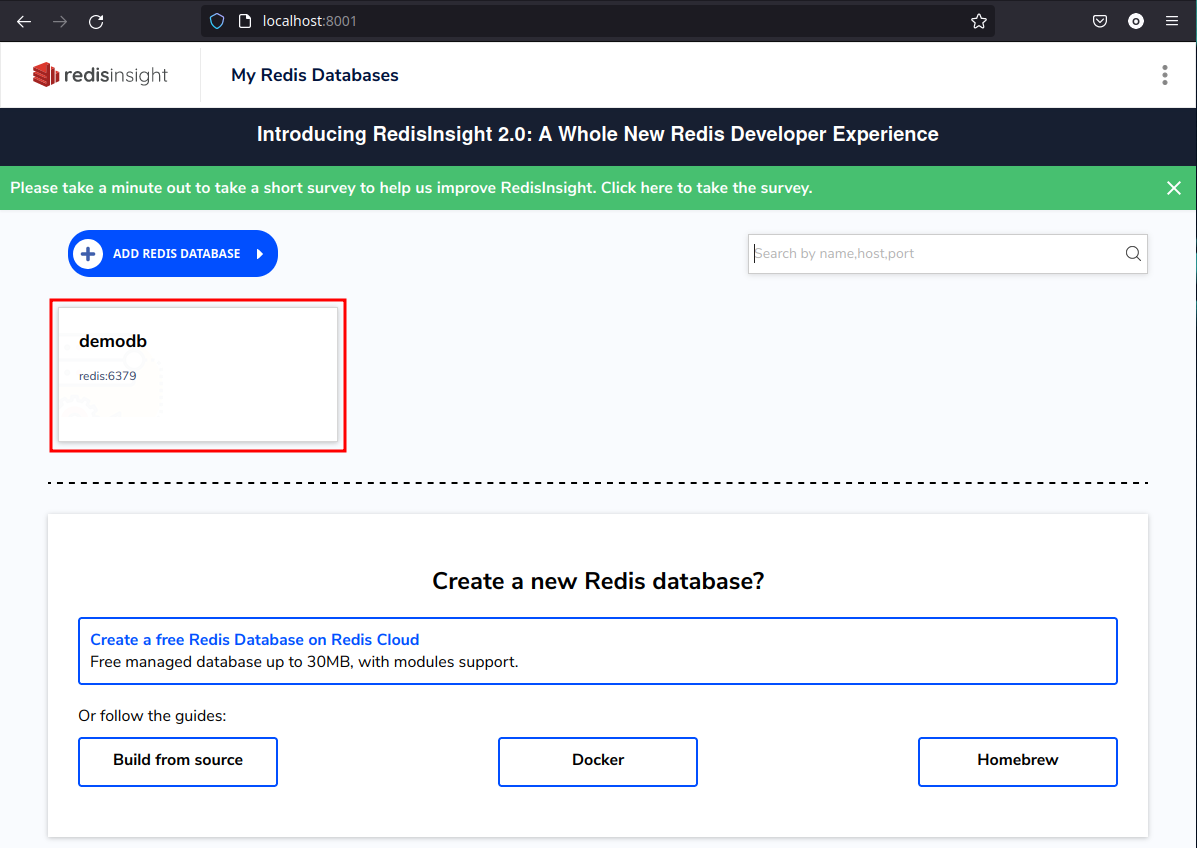Screen dimensions: 1197x848
Task: Dismiss the green survey banner
Action: click(1173, 188)
